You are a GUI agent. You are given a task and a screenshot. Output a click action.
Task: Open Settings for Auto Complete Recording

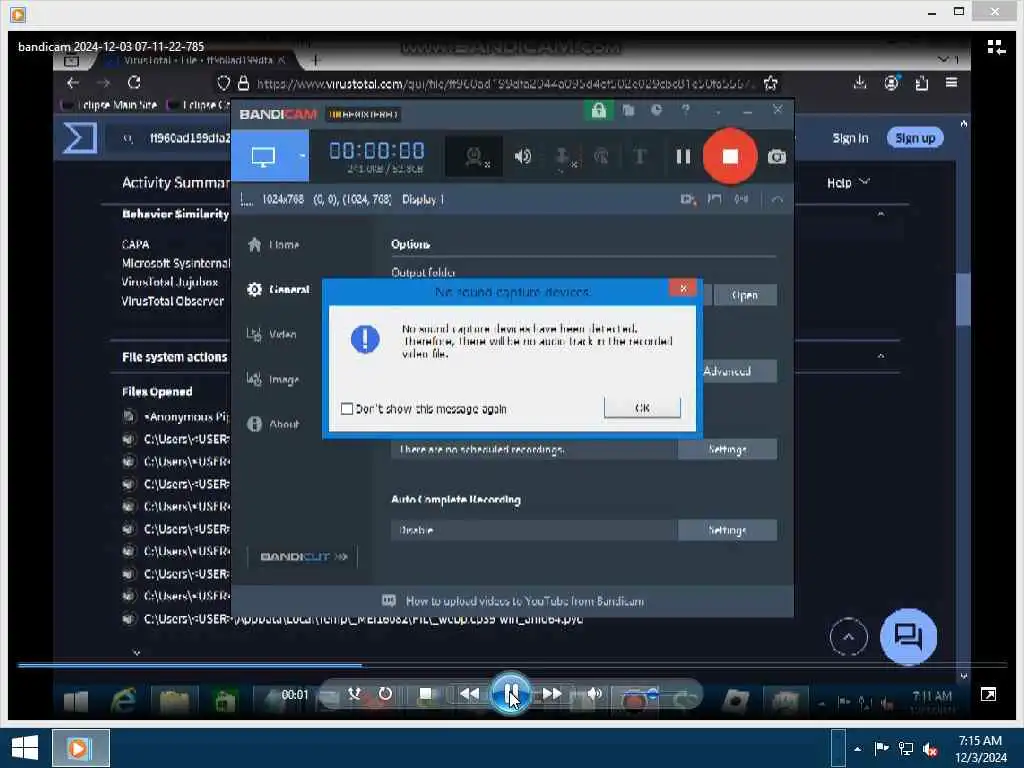click(x=728, y=530)
